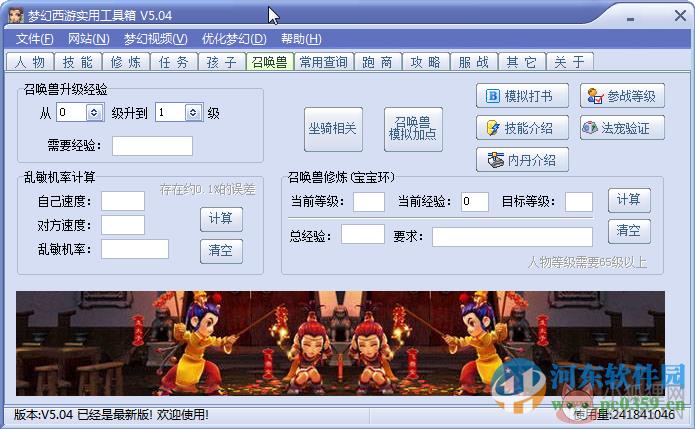Open the 内丹介绍 button
Screen dimensions: 695x429
(522, 160)
